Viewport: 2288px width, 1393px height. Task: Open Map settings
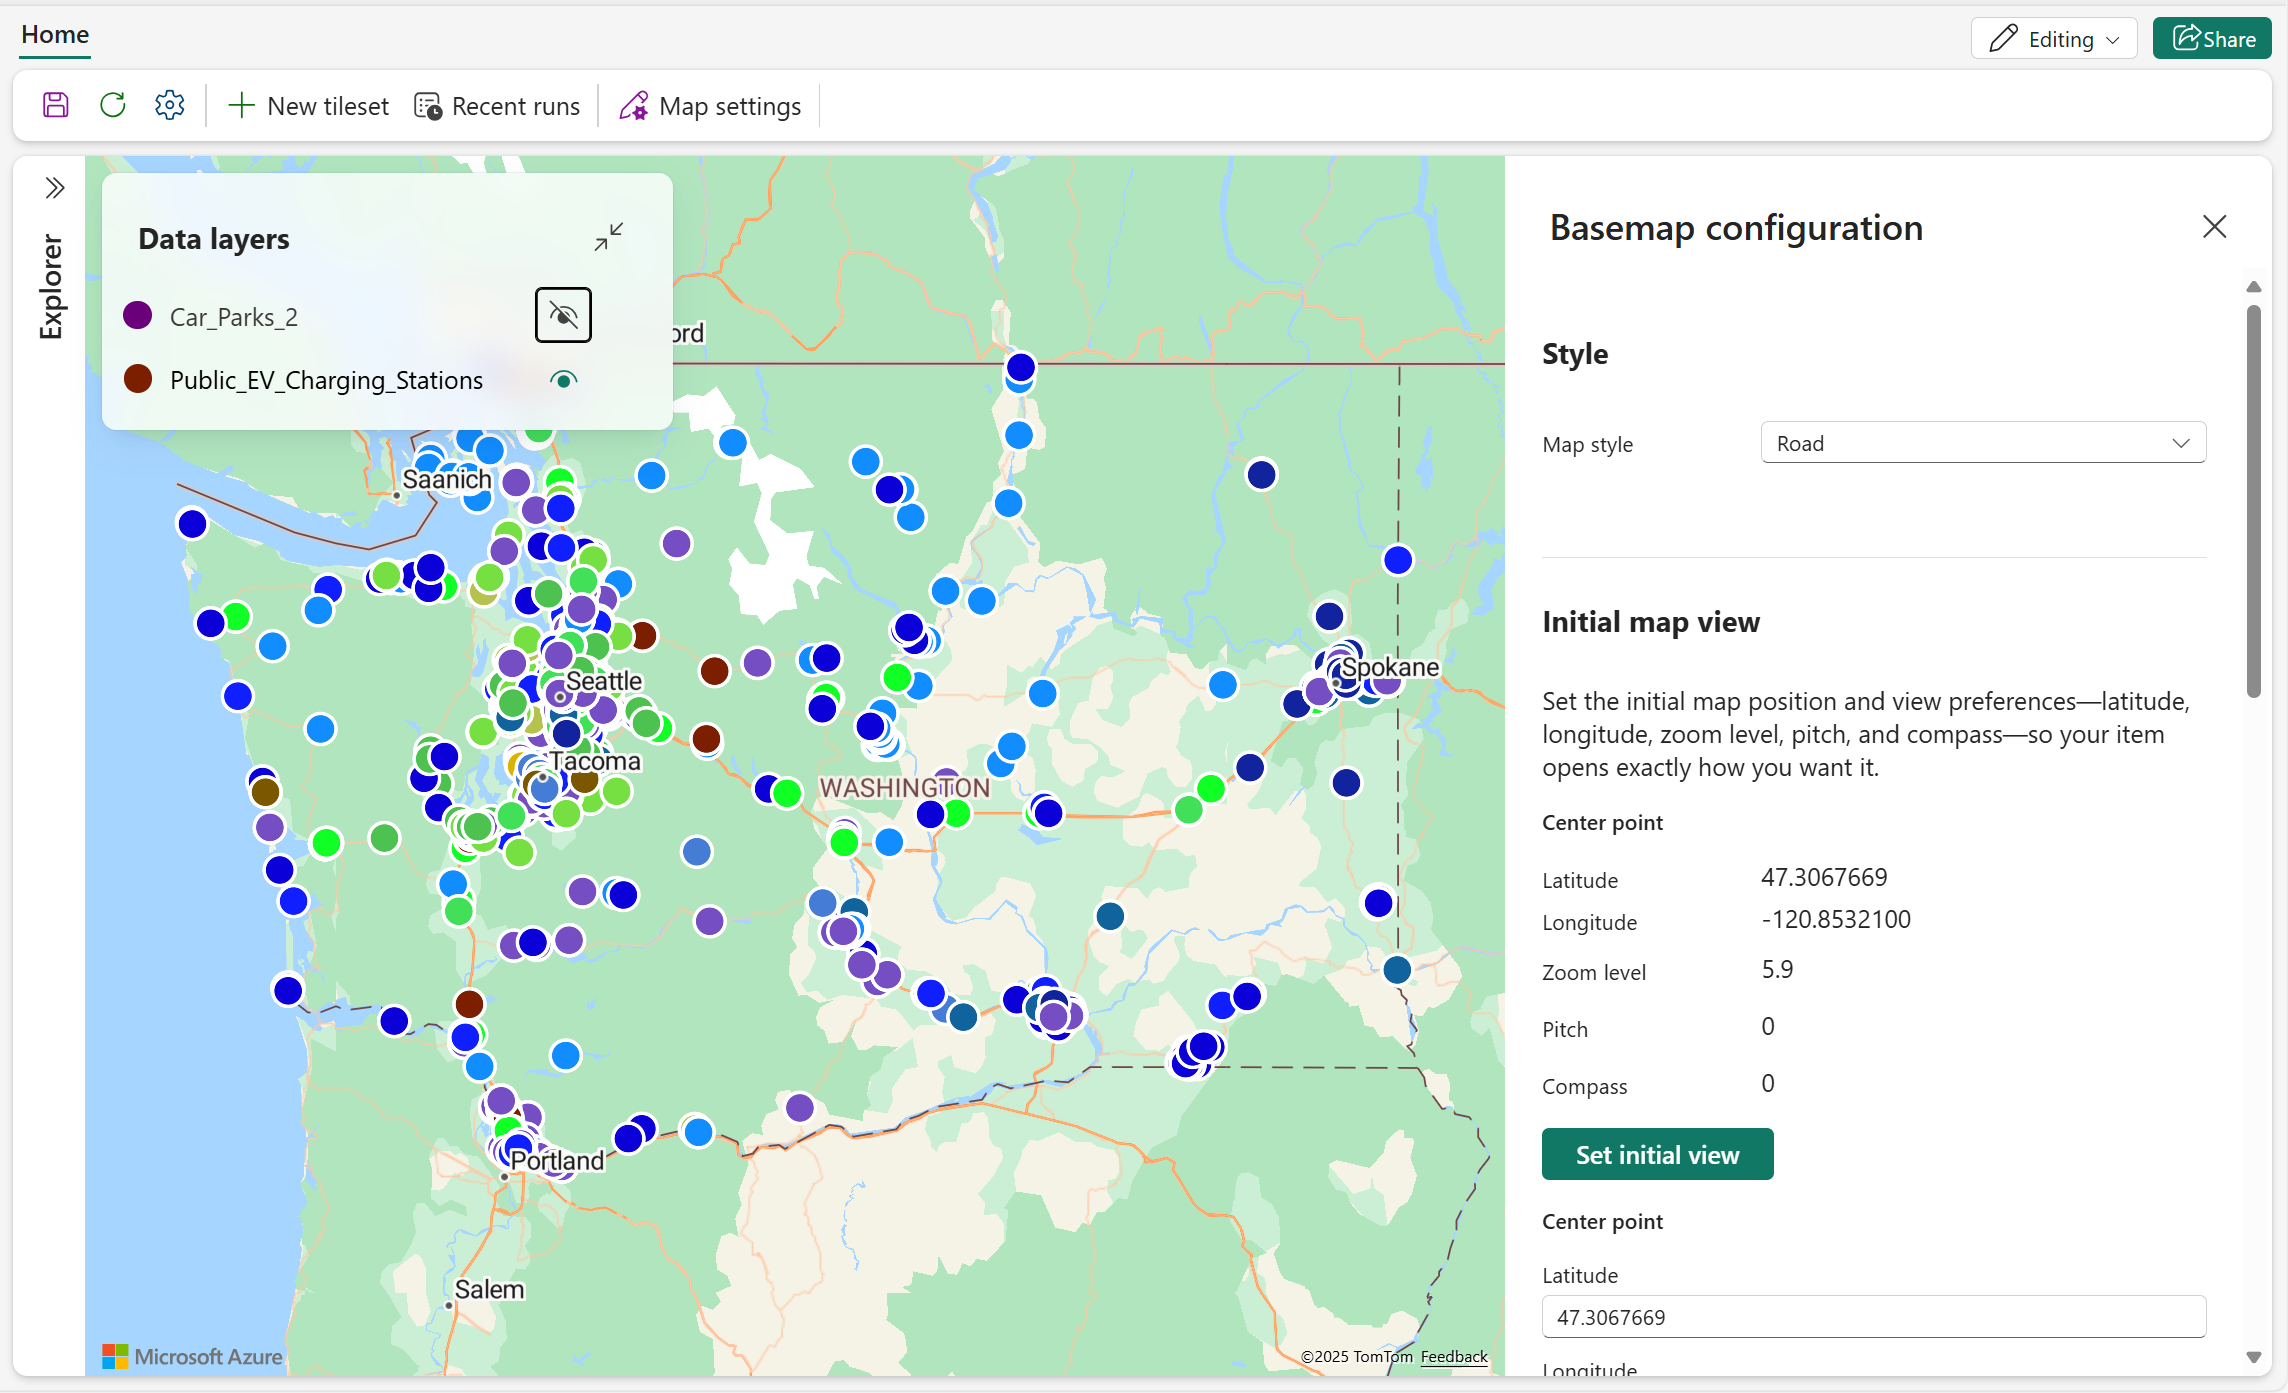[710, 106]
